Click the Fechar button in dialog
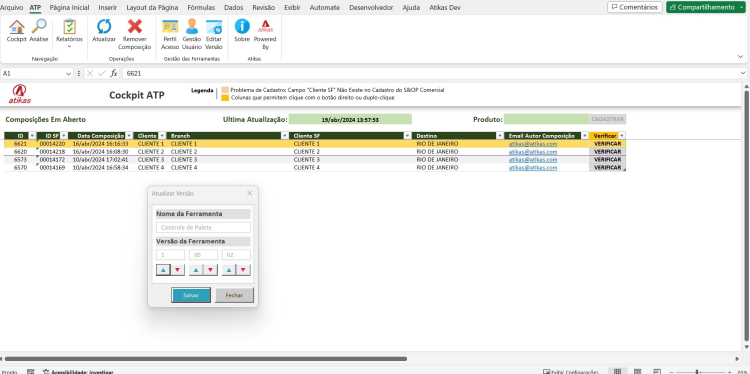 tap(234, 295)
